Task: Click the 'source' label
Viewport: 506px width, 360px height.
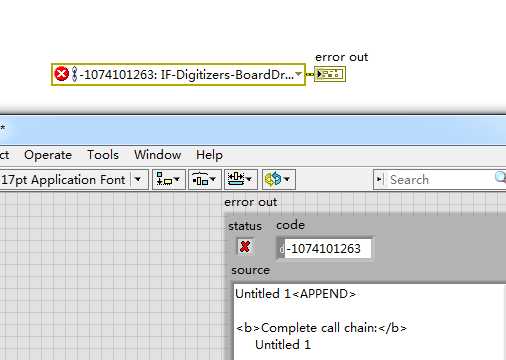Action: coord(250,270)
